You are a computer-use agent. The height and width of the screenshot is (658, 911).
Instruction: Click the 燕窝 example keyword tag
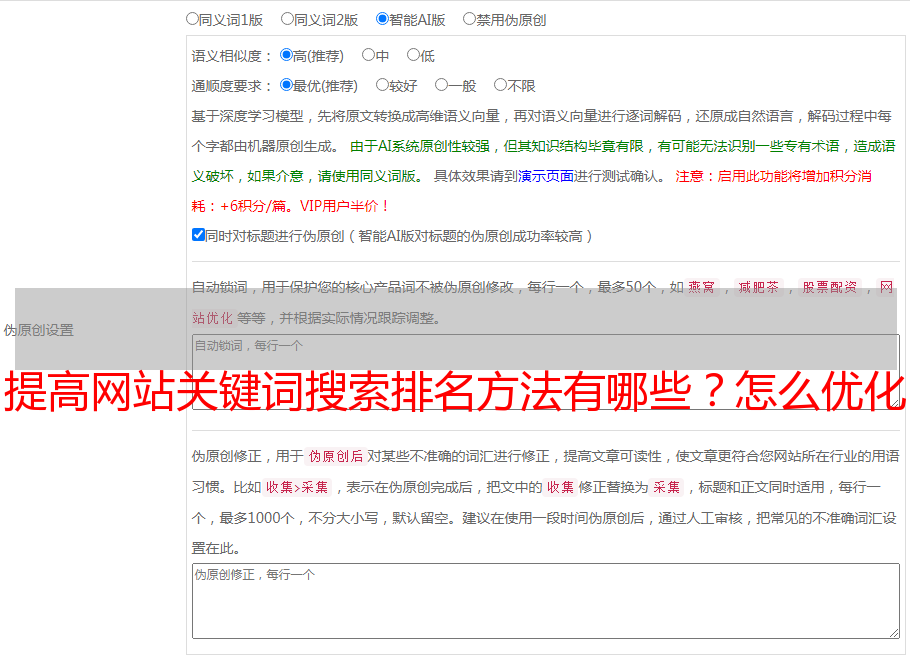(x=701, y=287)
